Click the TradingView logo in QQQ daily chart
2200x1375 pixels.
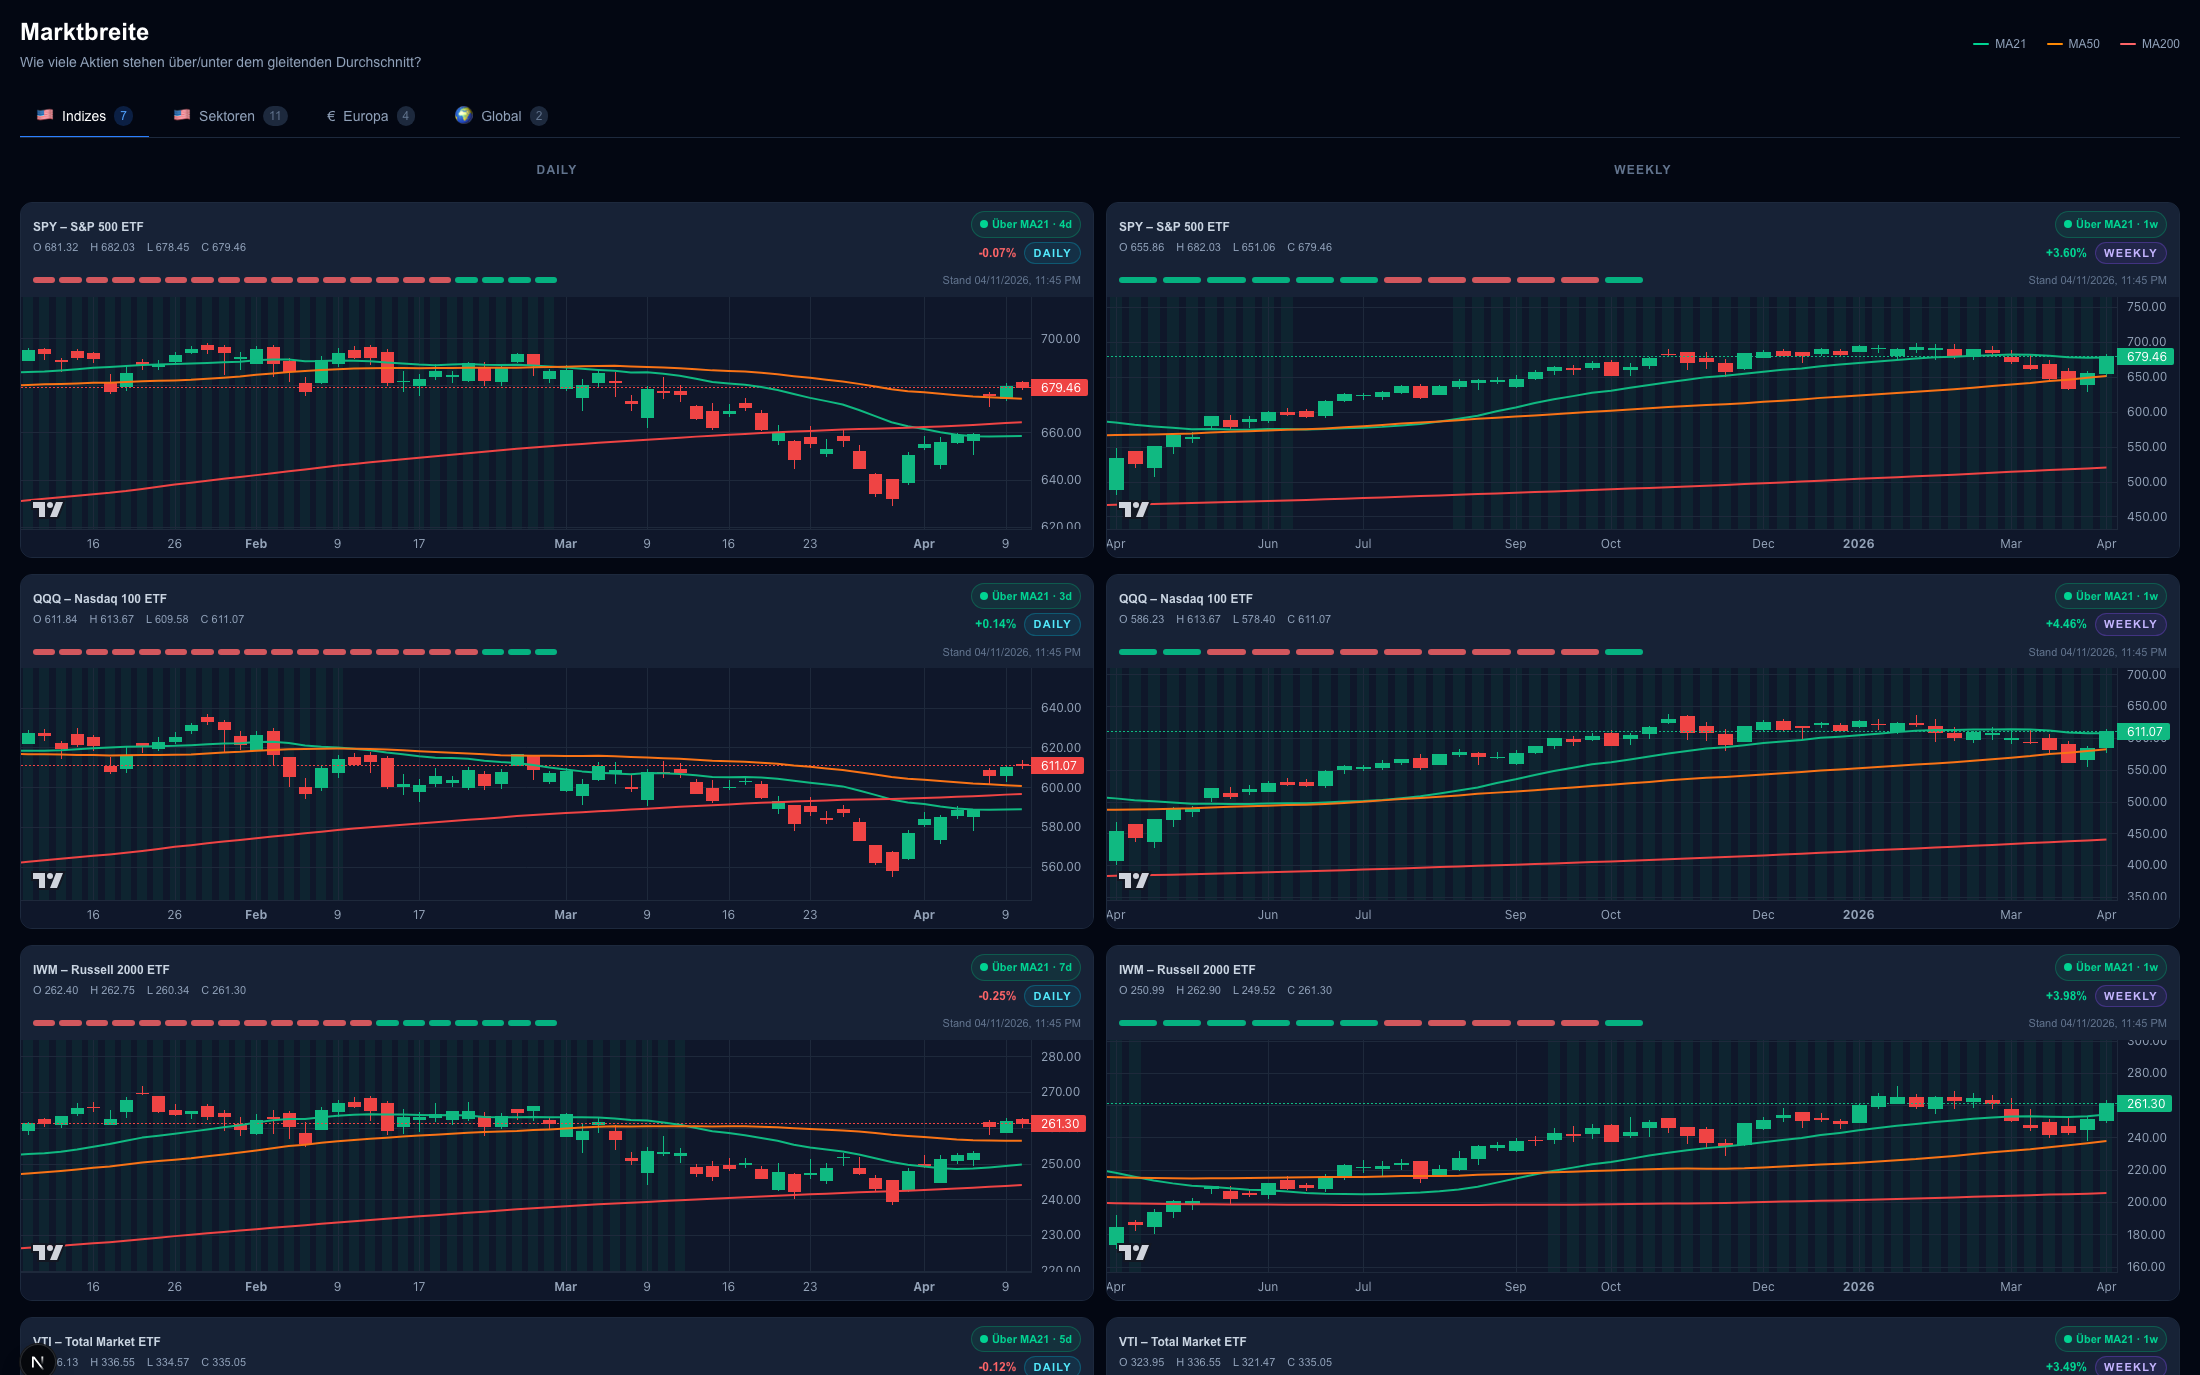click(x=47, y=880)
